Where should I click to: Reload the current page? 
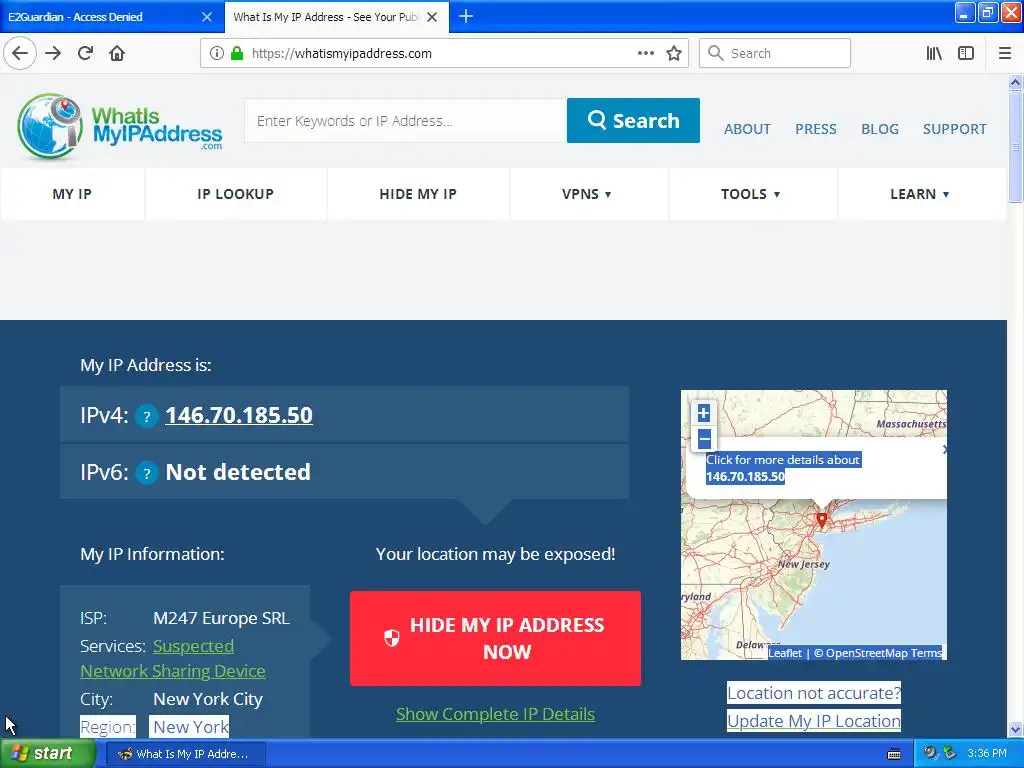pyautogui.click(x=86, y=53)
